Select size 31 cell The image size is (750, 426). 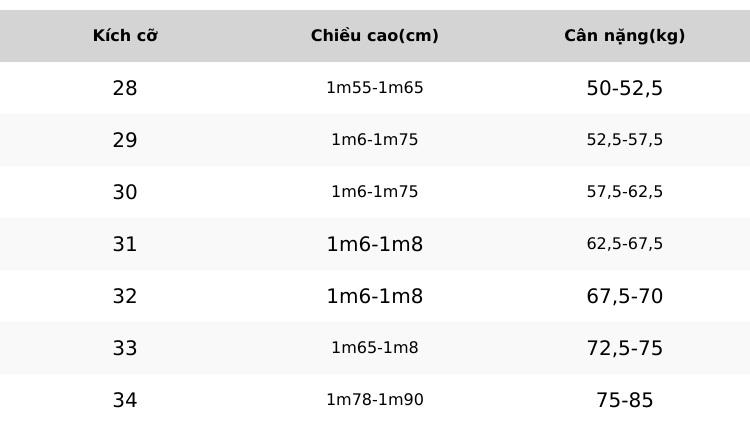(x=125, y=244)
